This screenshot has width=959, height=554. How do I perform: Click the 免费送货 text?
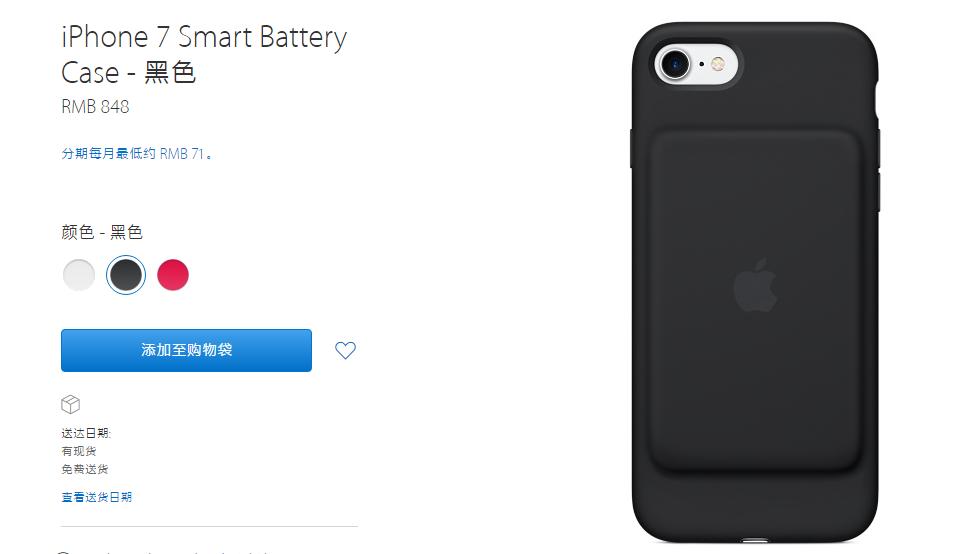coord(84,469)
